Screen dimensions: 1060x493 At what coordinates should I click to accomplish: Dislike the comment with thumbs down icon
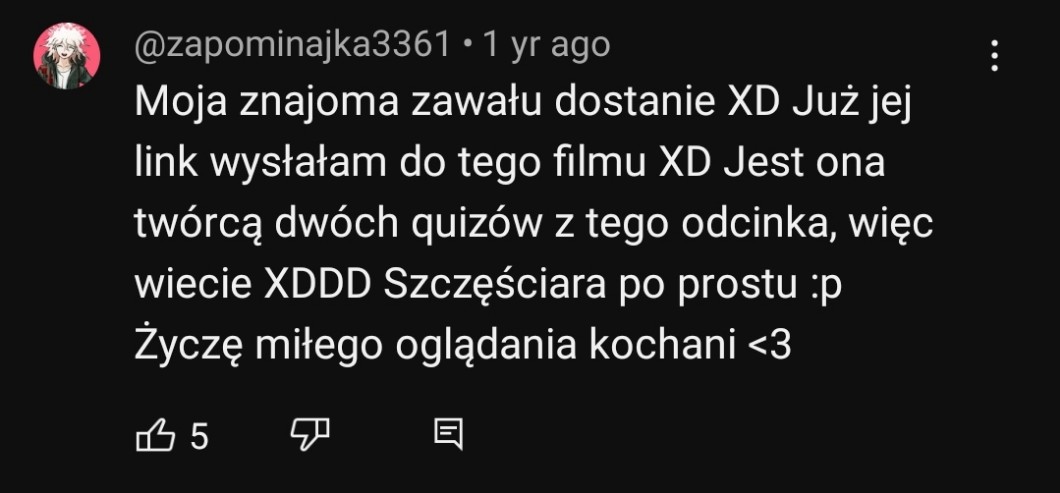tap(310, 435)
